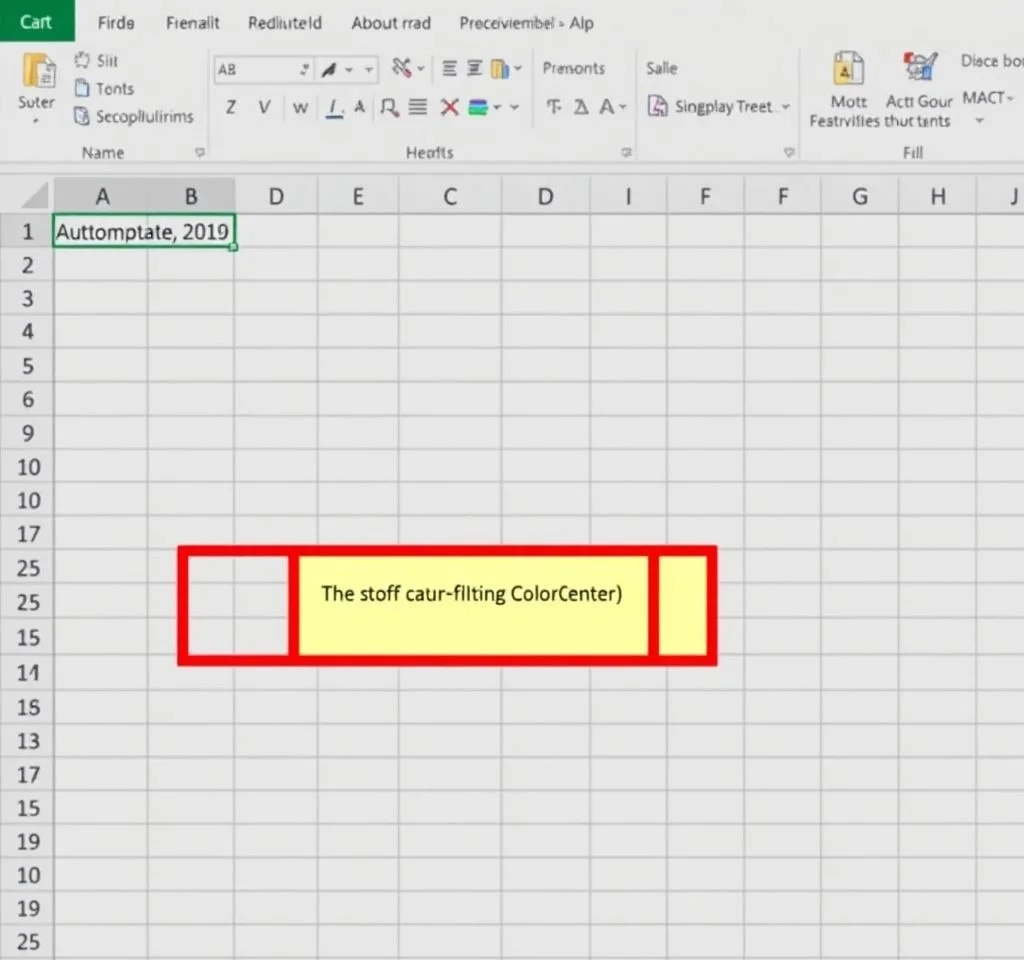Switch to the Redliuteld ribbon tab
1024x960 pixels.
tap(285, 23)
